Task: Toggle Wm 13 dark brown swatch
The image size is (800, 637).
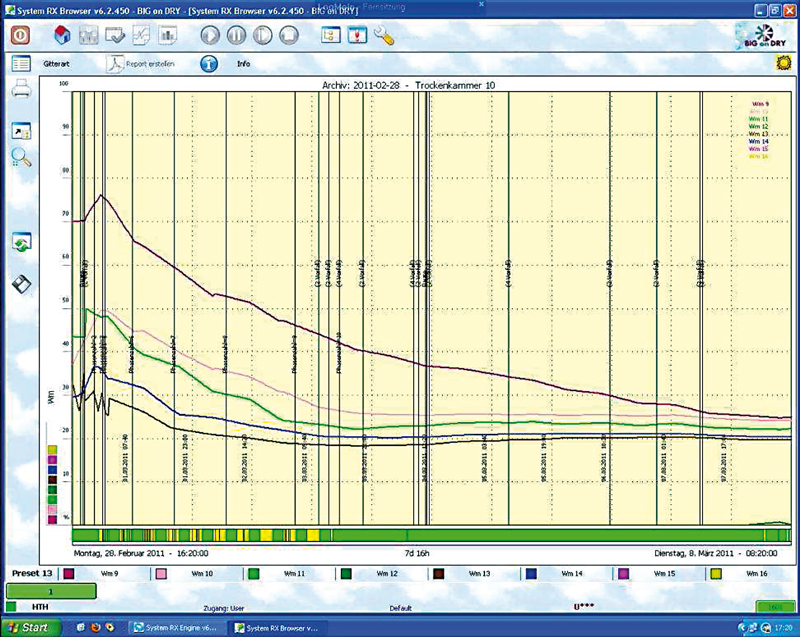Action: coord(438,574)
